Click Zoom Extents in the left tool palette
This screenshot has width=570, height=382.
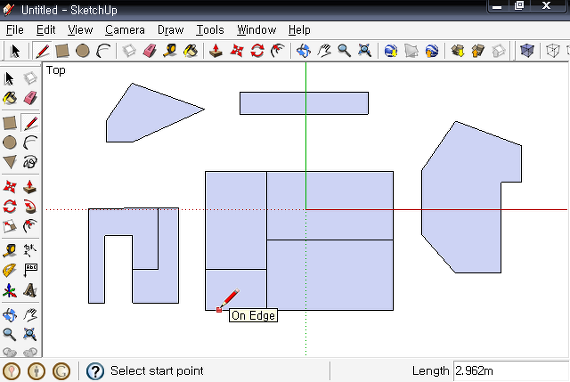click(30, 334)
